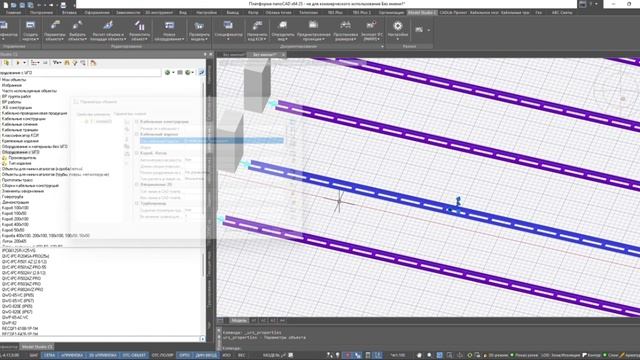The width and height of the screenshot is (640, 360).
Task: Click Предустановленные проекции ribbon icon
Action: (313, 25)
